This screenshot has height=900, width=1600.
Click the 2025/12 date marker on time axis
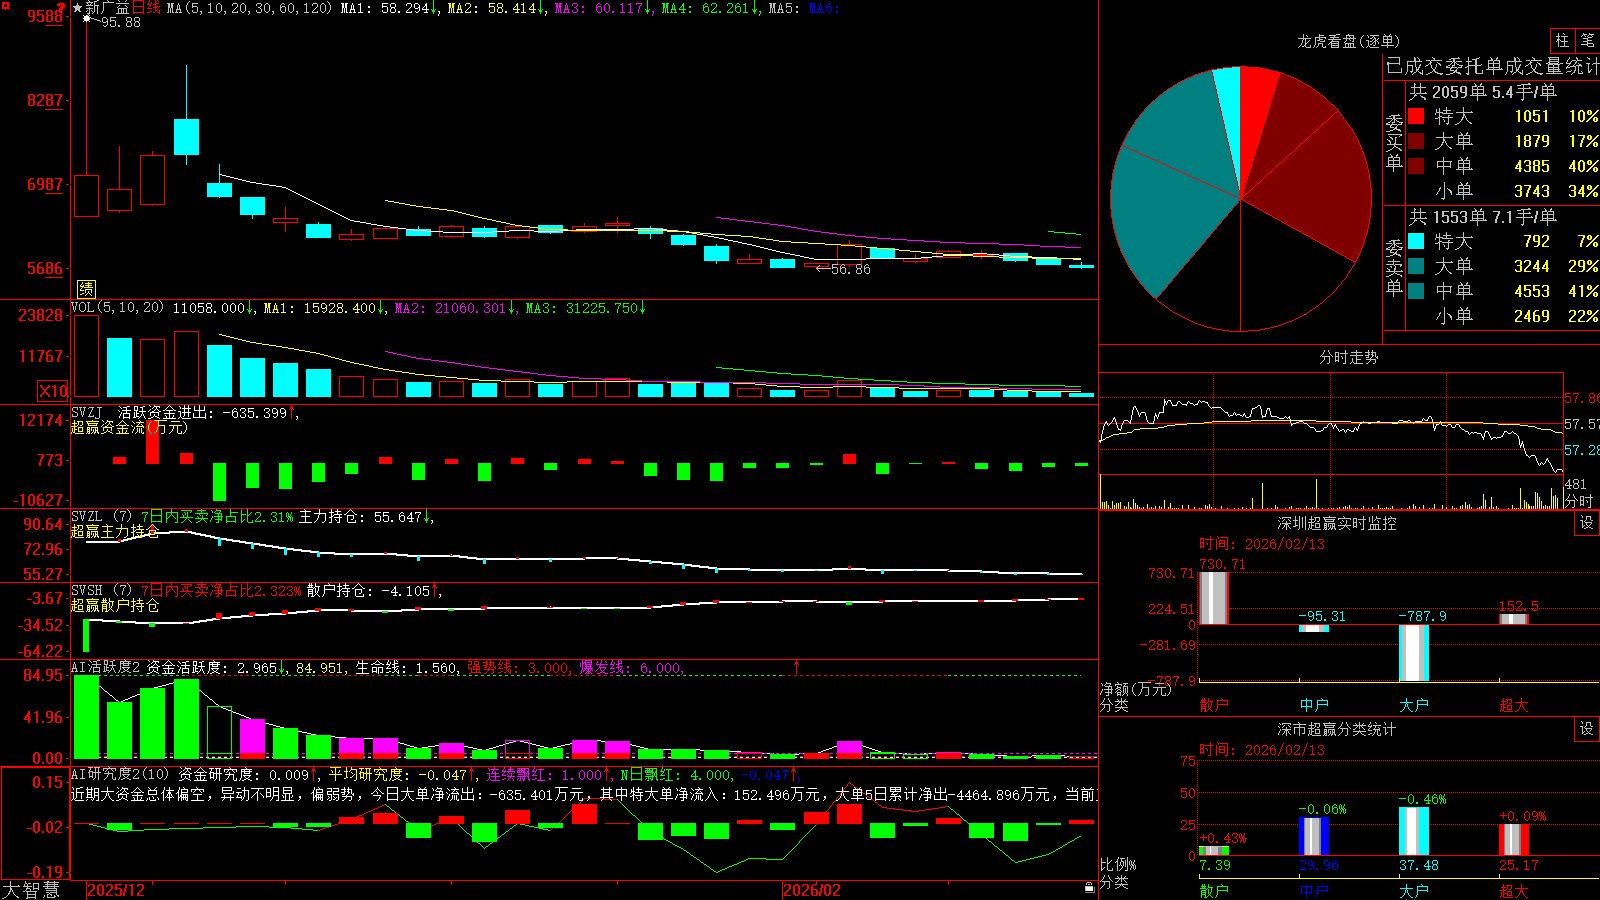116,890
